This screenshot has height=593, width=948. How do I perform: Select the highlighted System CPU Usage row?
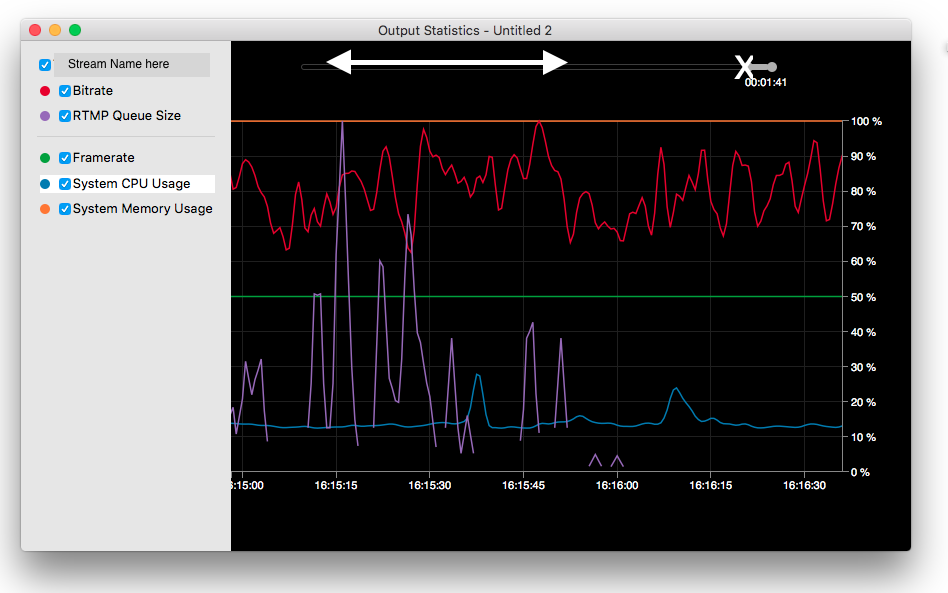[140, 183]
